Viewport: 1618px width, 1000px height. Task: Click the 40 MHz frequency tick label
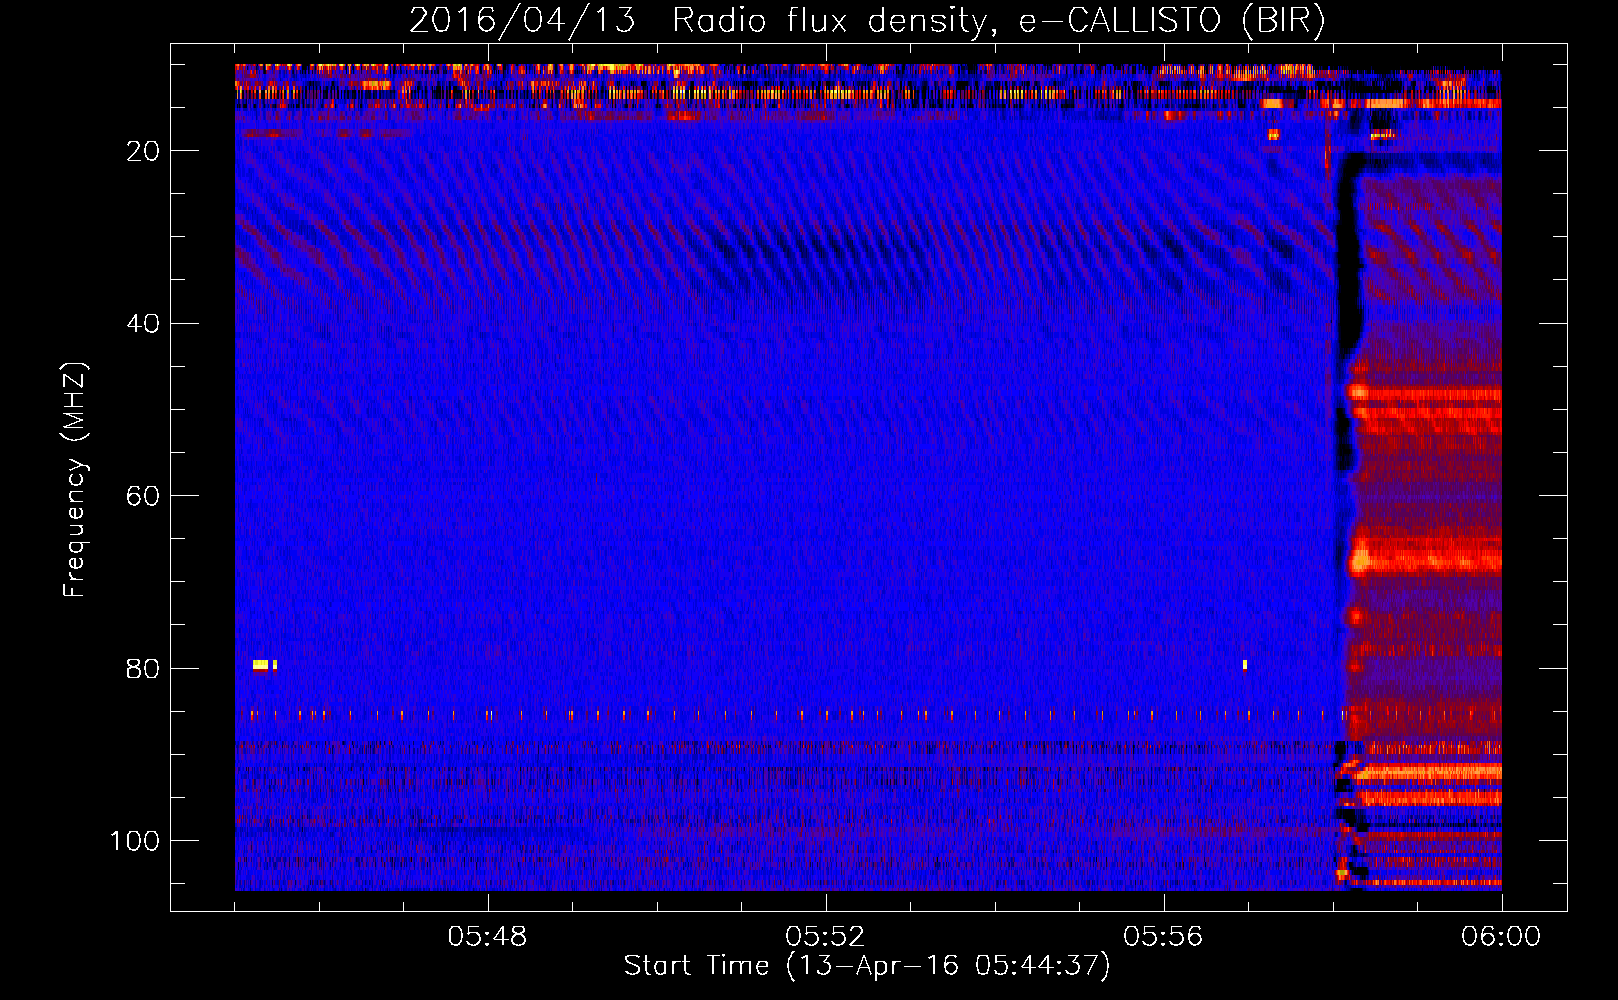143,324
